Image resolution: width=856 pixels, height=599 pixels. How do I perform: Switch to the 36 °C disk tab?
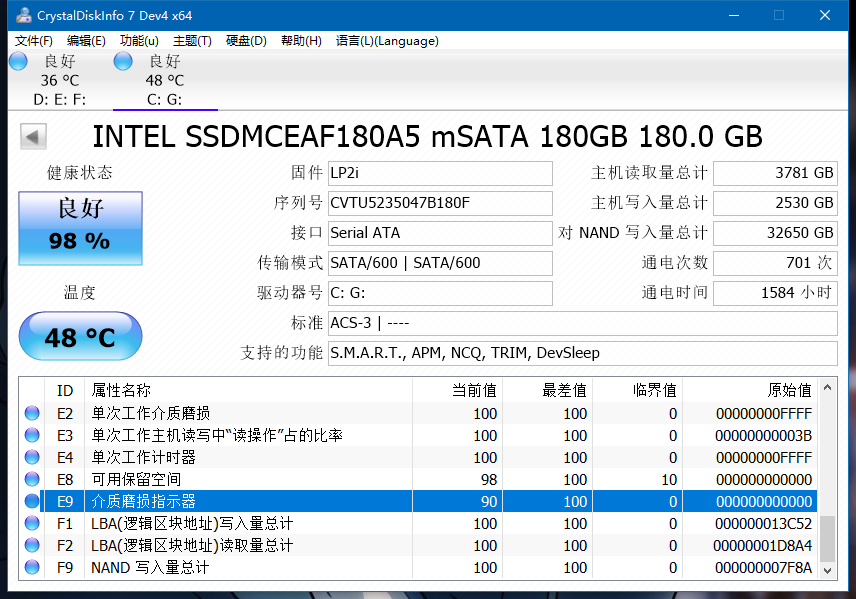[x=60, y=80]
